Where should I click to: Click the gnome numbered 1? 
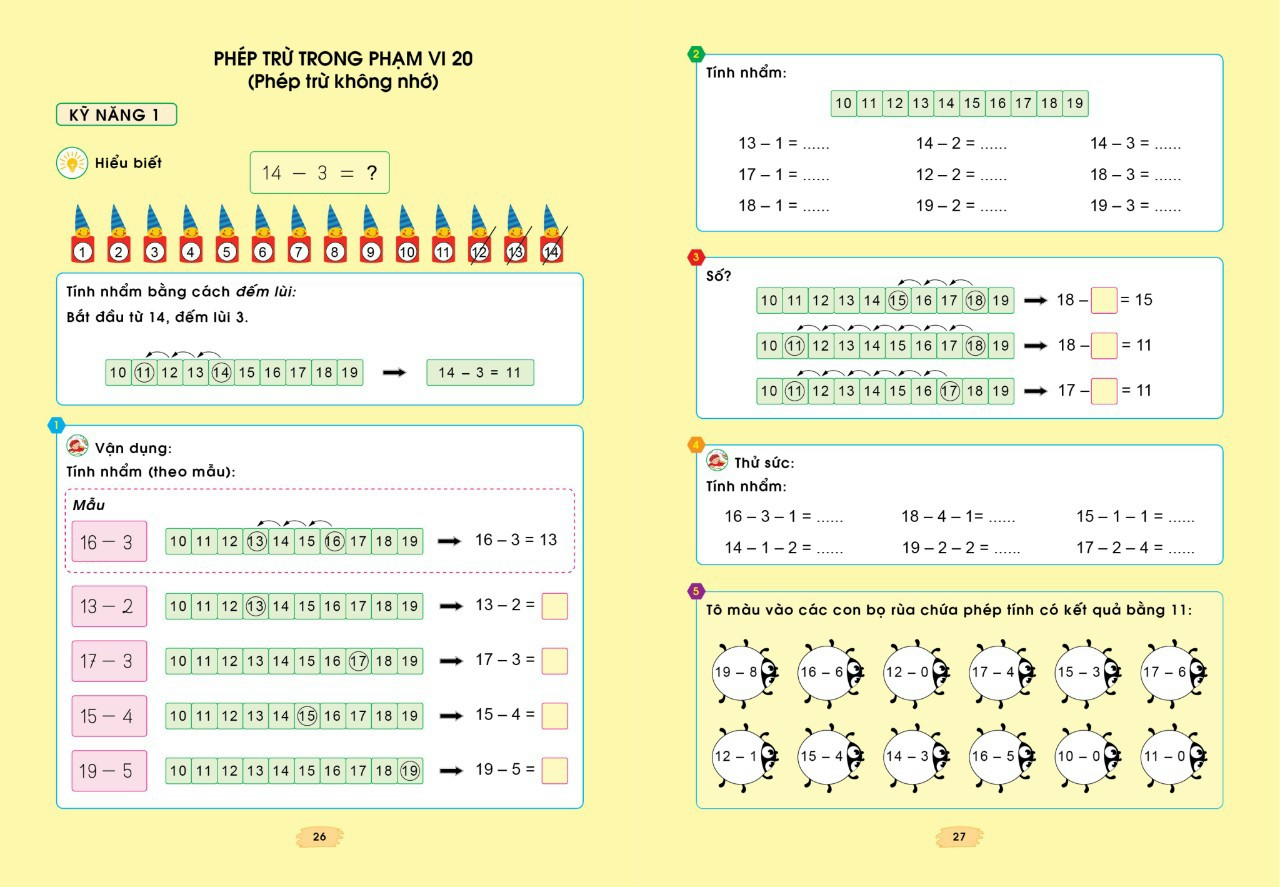(83, 236)
